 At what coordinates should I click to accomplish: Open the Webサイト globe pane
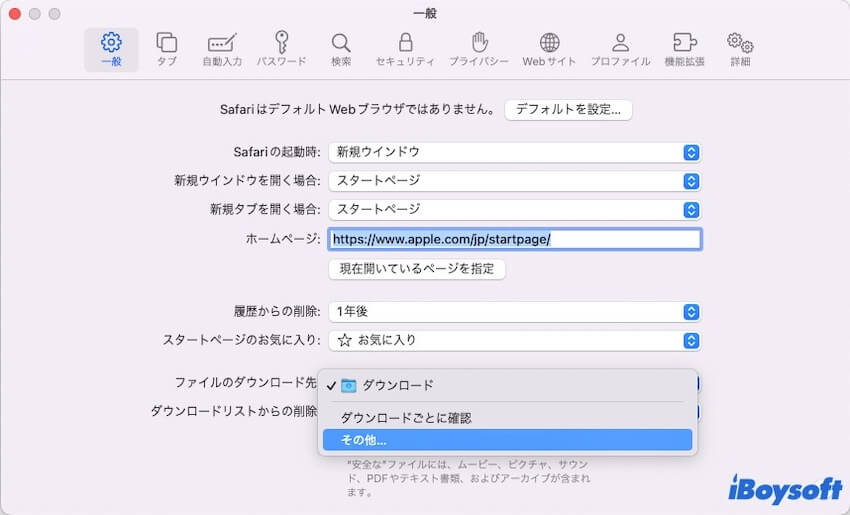tap(549, 50)
